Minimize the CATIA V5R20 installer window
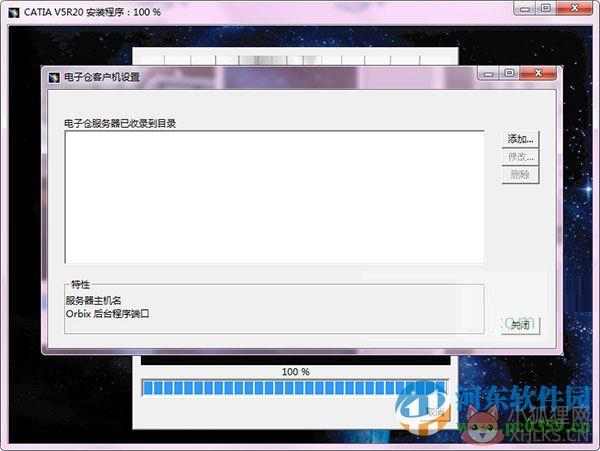Screen dimensions: 600x451 [x=525, y=8]
